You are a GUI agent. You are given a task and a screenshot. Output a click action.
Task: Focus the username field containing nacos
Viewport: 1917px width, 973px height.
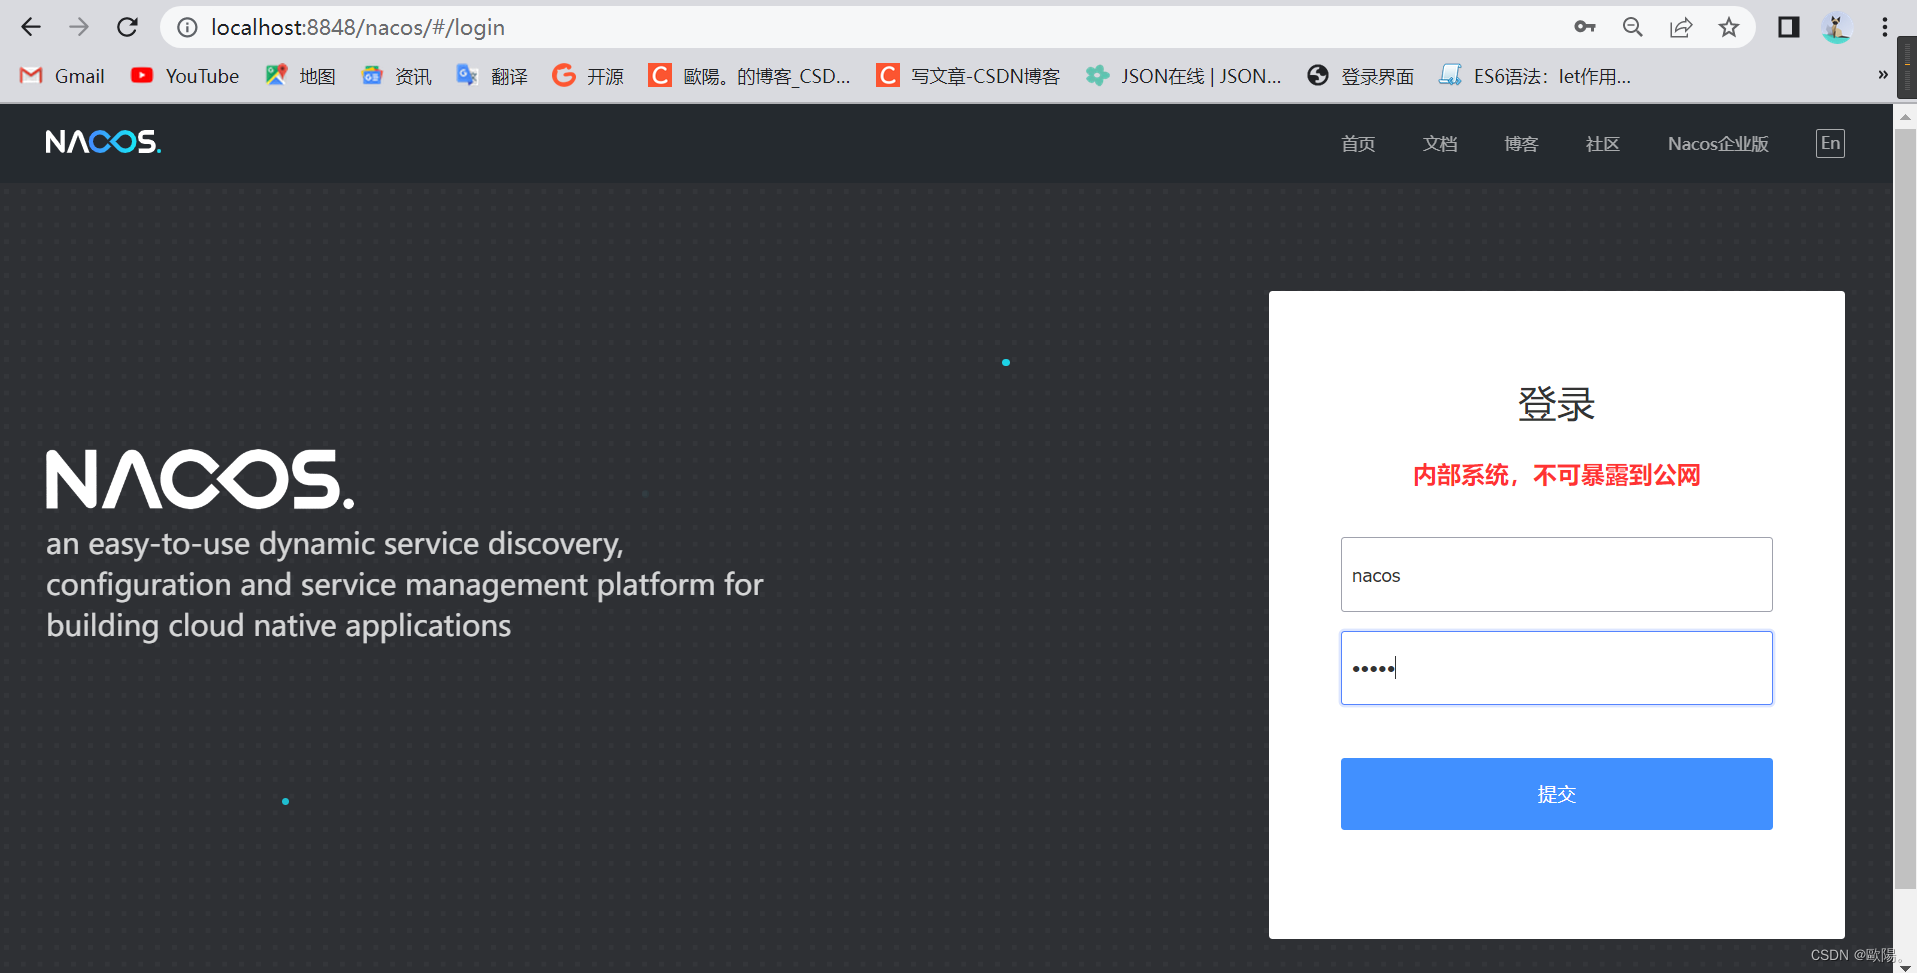point(1556,575)
